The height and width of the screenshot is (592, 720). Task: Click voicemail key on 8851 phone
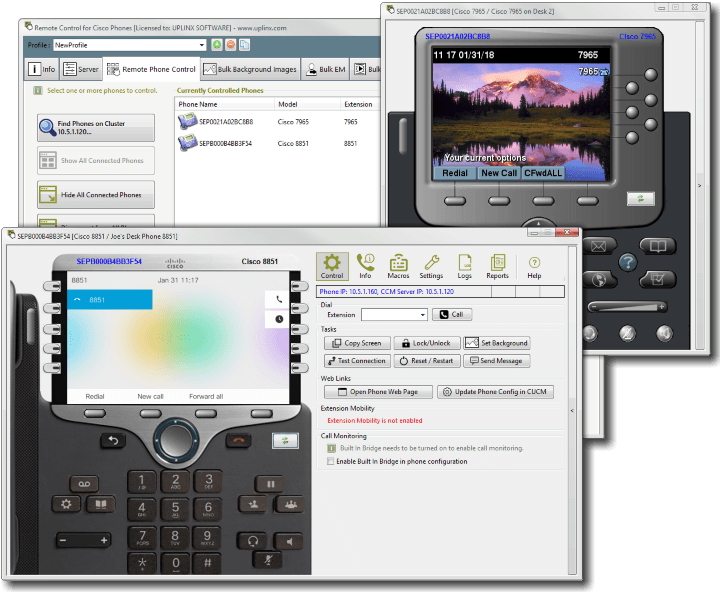(x=84, y=484)
